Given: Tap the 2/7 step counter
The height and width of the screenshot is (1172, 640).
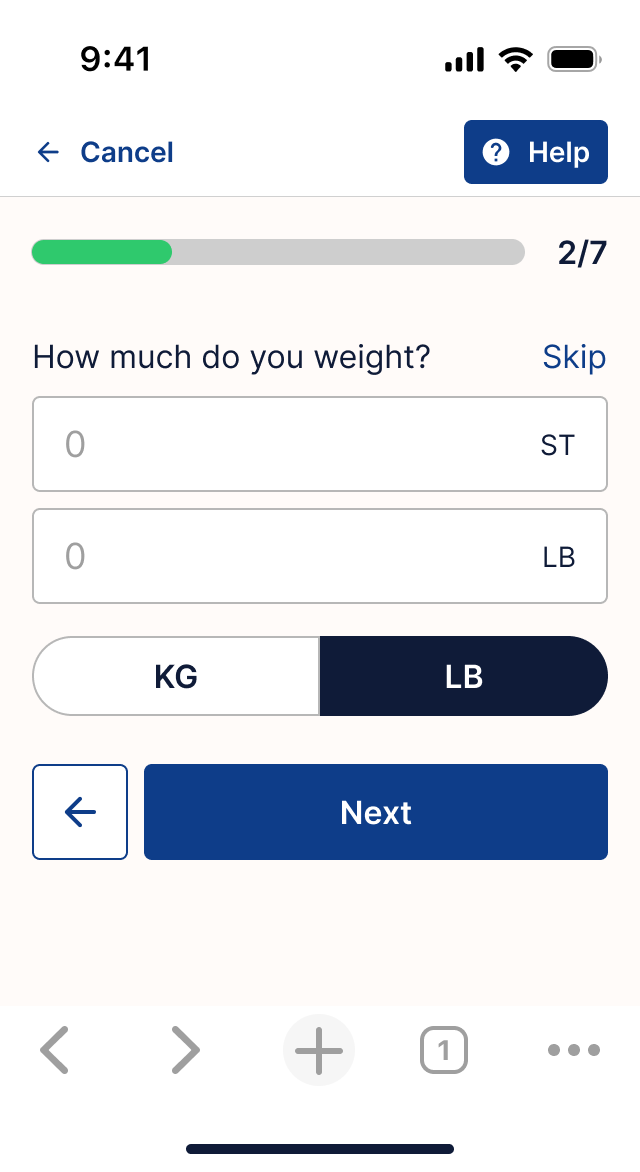Looking at the screenshot, I should click(x=582, y=253).
